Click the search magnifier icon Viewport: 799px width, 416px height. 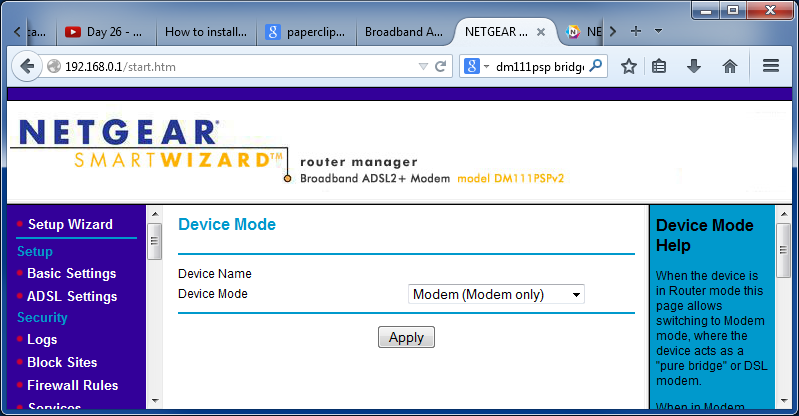595,66
